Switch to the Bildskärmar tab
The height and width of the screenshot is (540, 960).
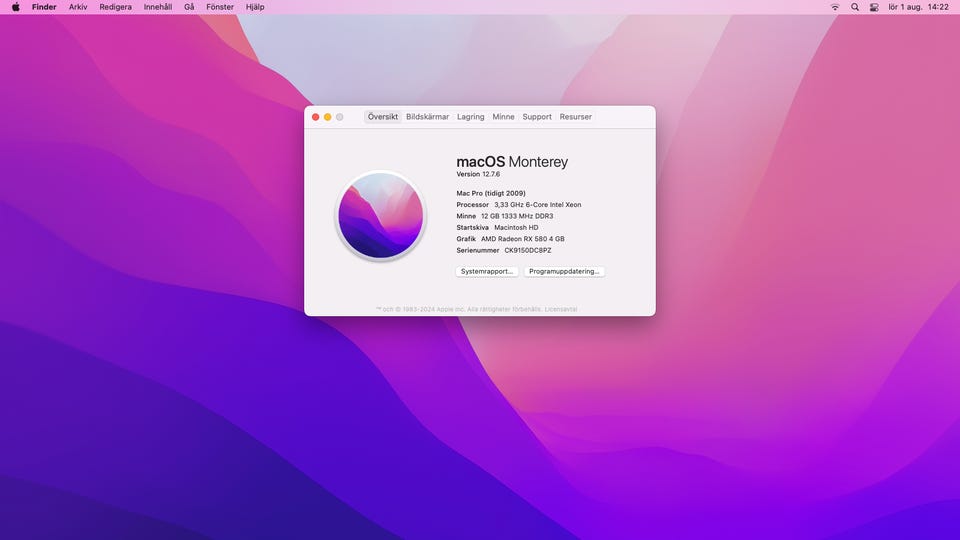427,116
